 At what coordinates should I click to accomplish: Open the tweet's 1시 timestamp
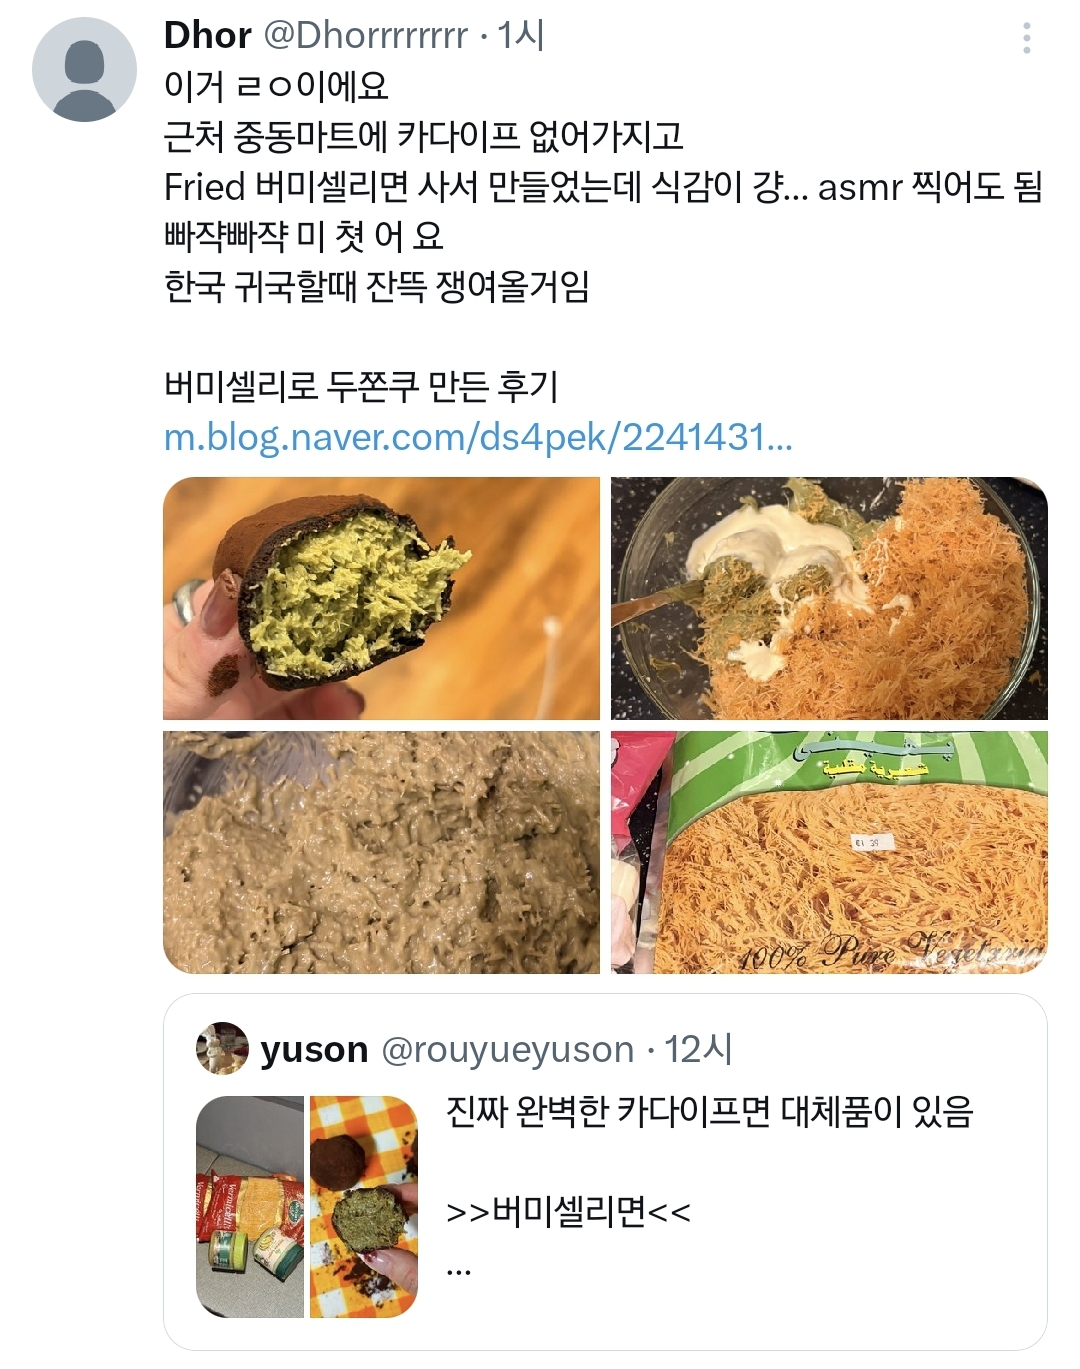click(520, 35)
